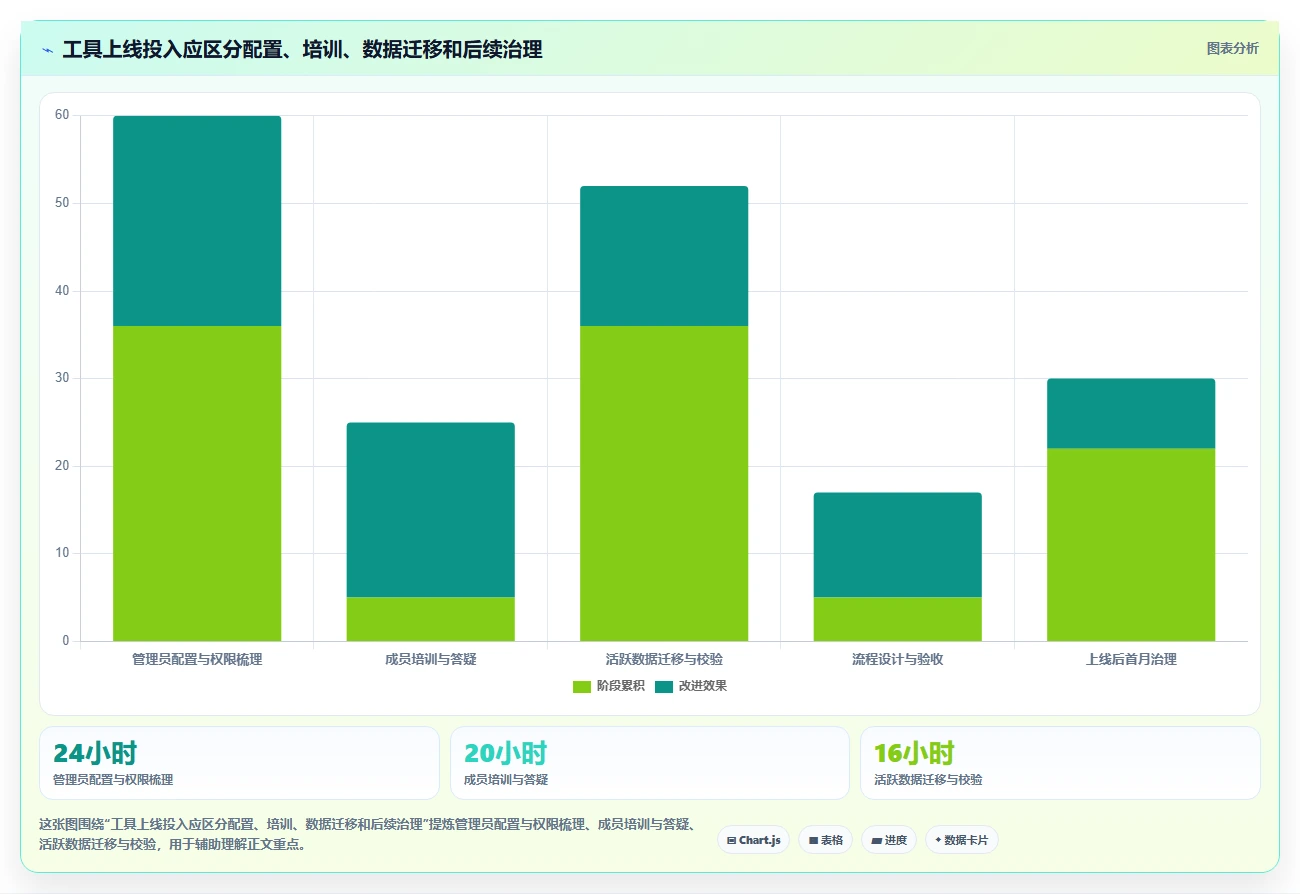
Task: Click the icon inside the 进度 chip
Action: point(876,840)
